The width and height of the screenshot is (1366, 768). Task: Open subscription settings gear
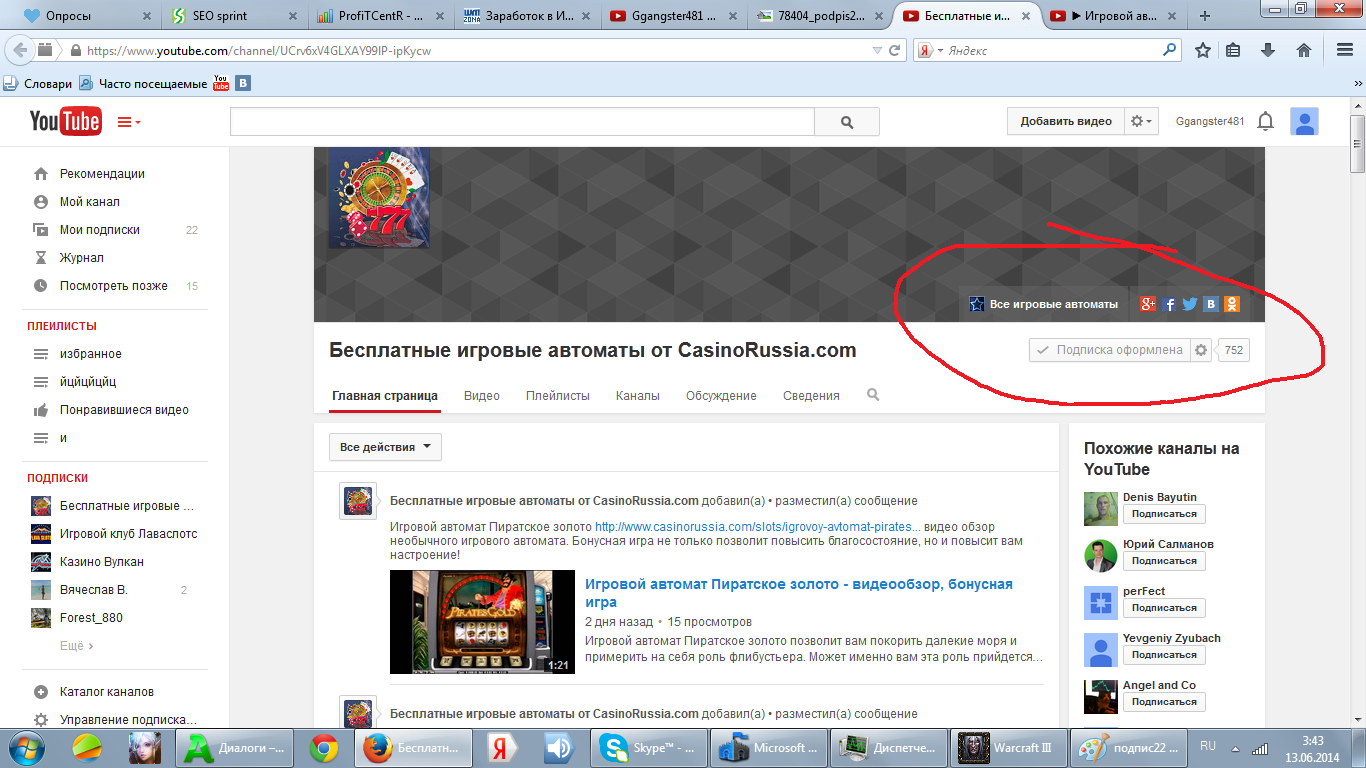[x=1201, y=350]
